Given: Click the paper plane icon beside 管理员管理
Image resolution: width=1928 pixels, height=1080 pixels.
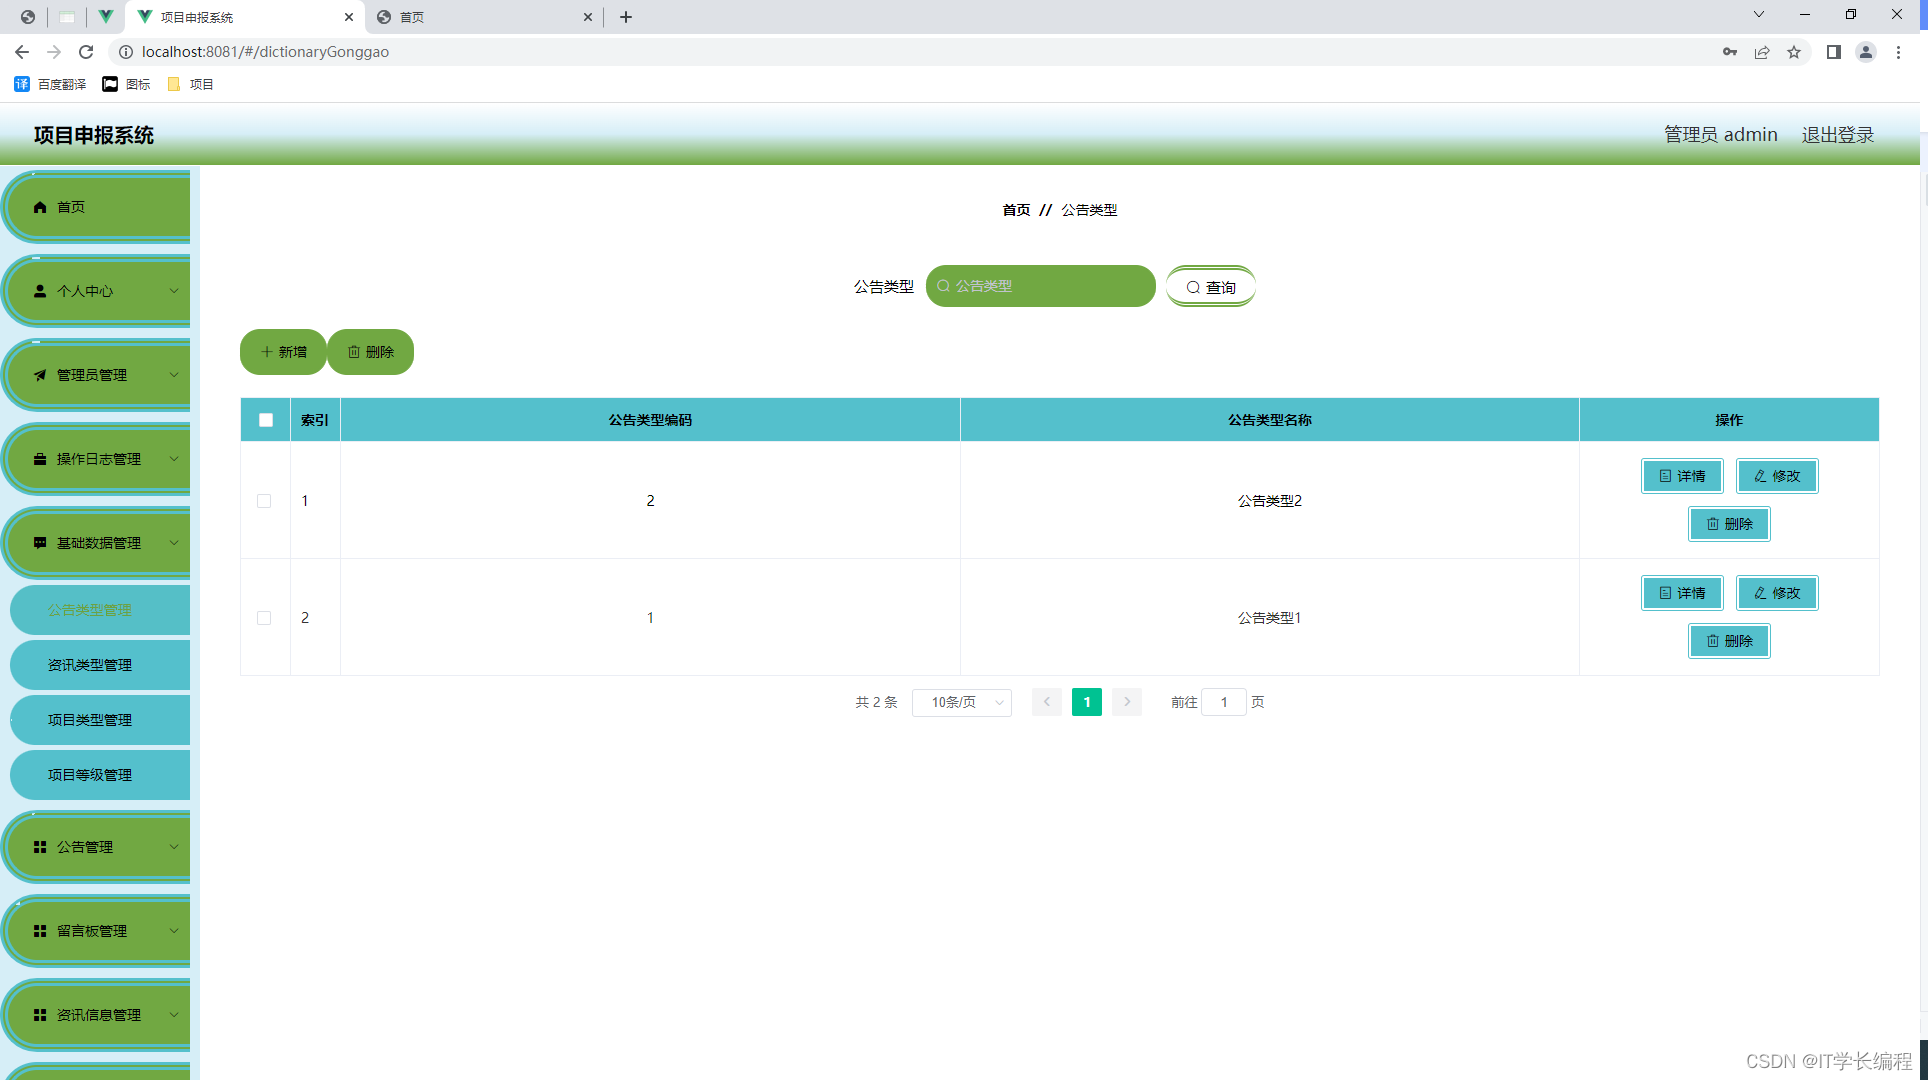Looking at the screenshot, I should pos(40,375).
